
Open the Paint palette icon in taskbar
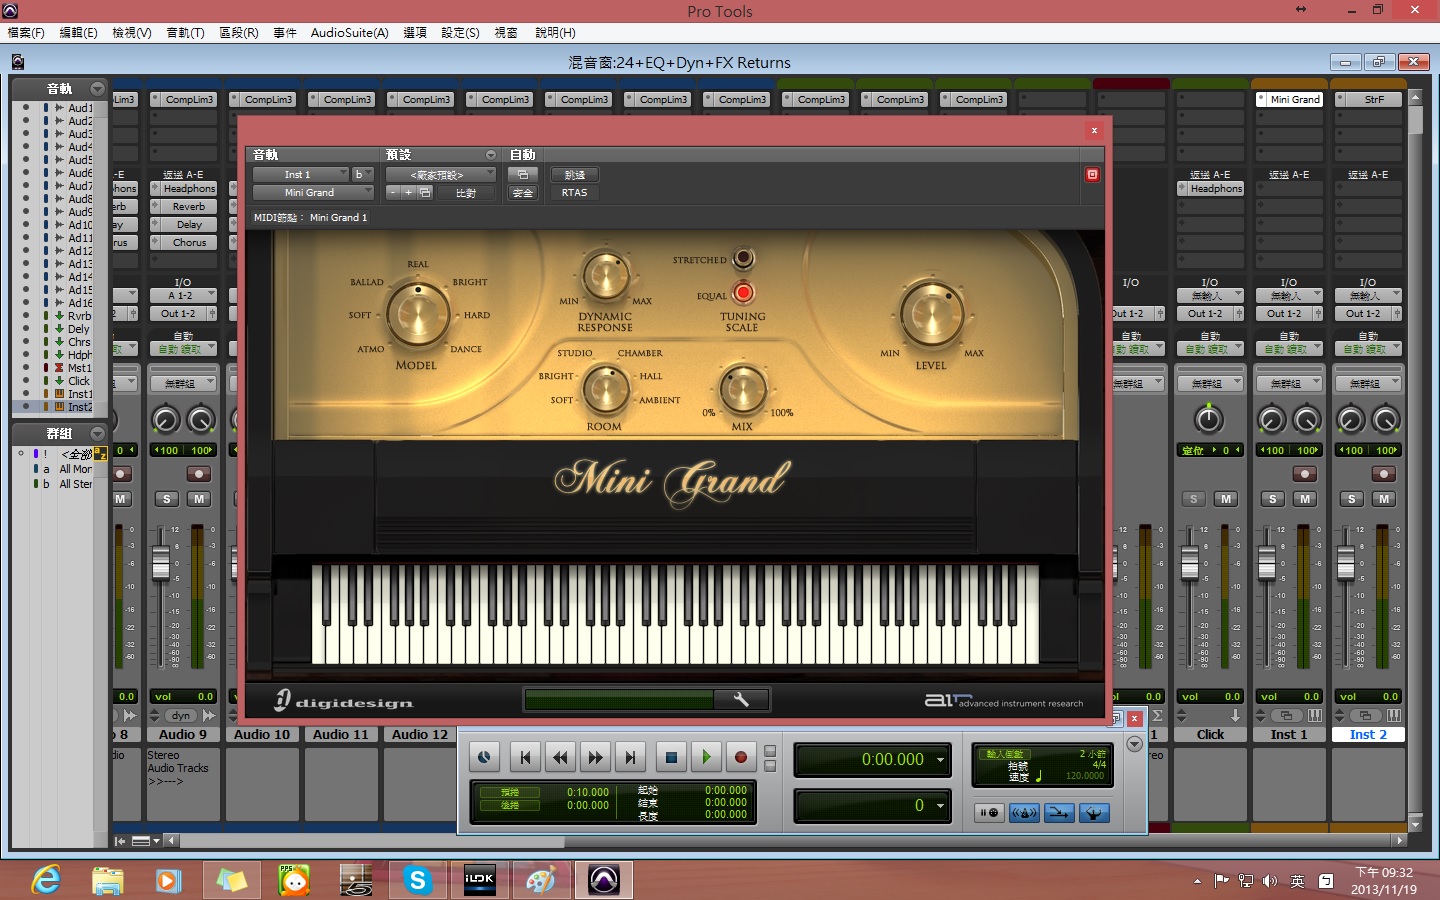click(541, 880)
